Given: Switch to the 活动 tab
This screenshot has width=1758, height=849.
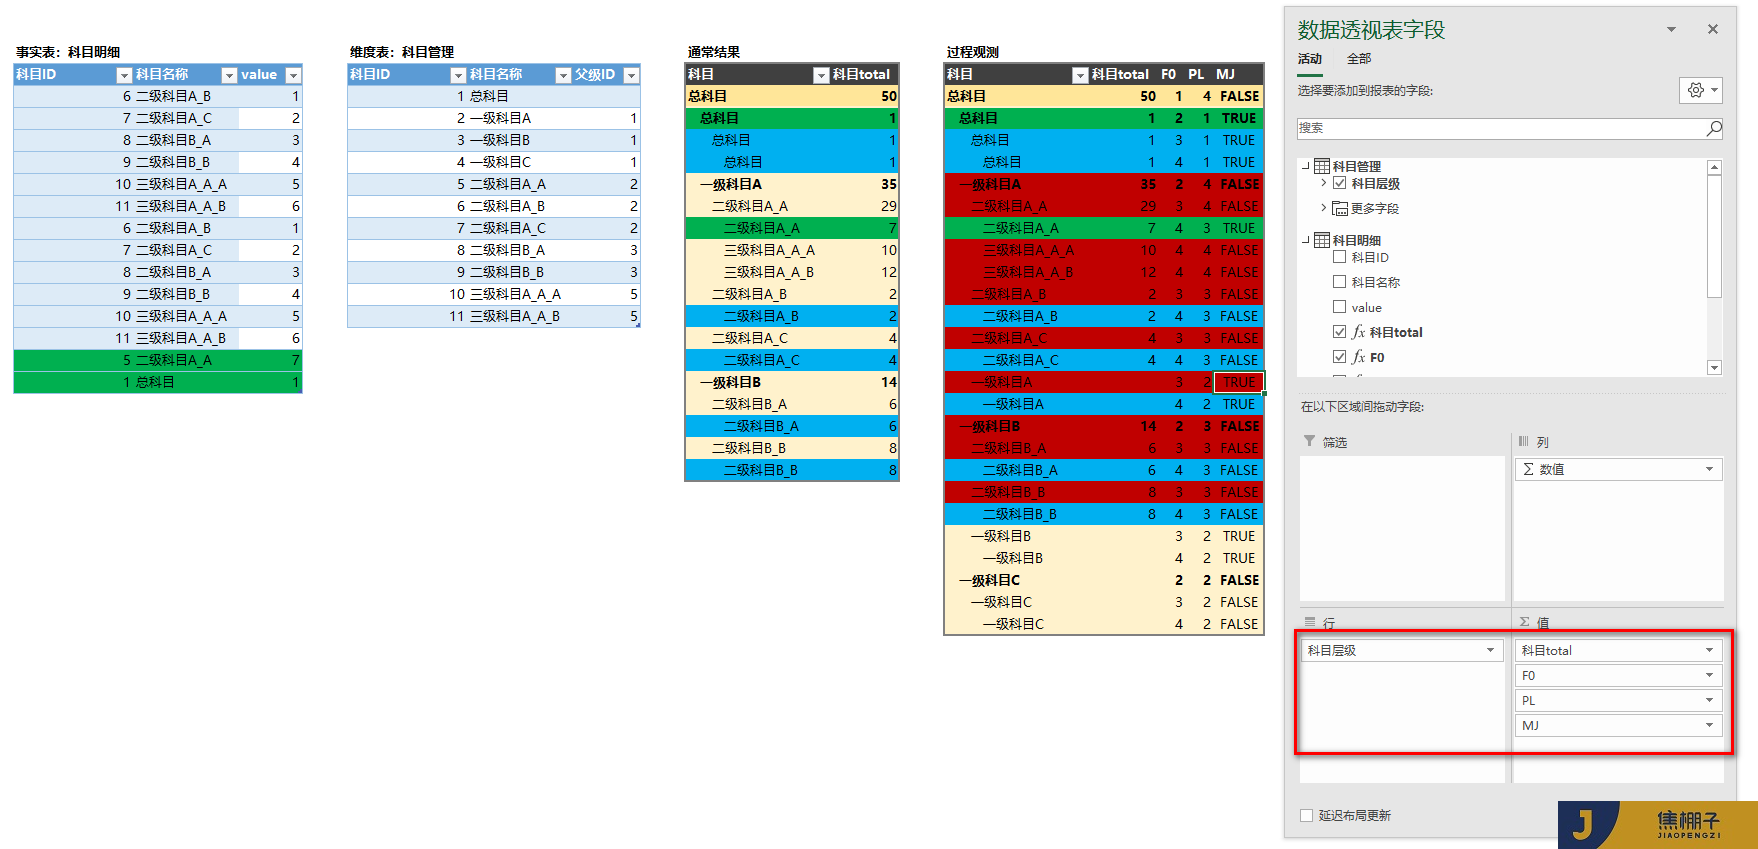Looking at the screenshot, I should (1310, 59).
